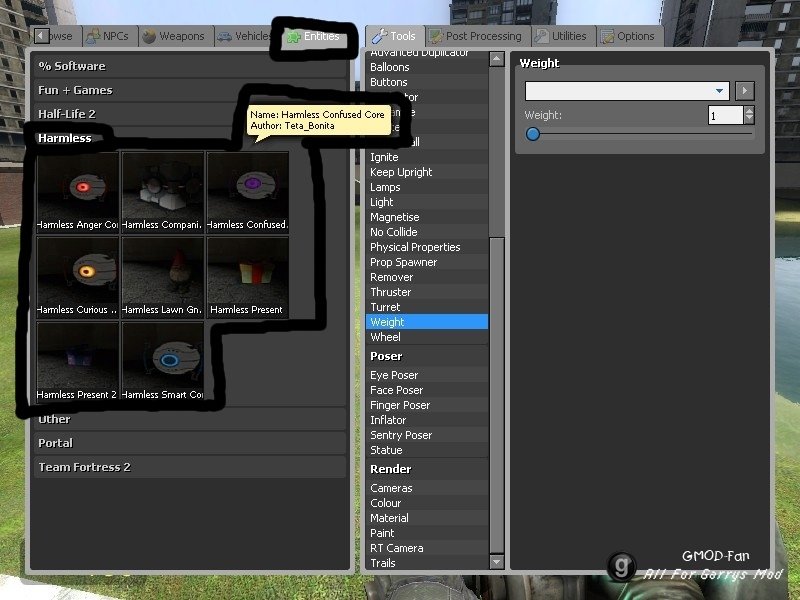
Task: Collapse the Poser tool section
Action: point(427,356)
